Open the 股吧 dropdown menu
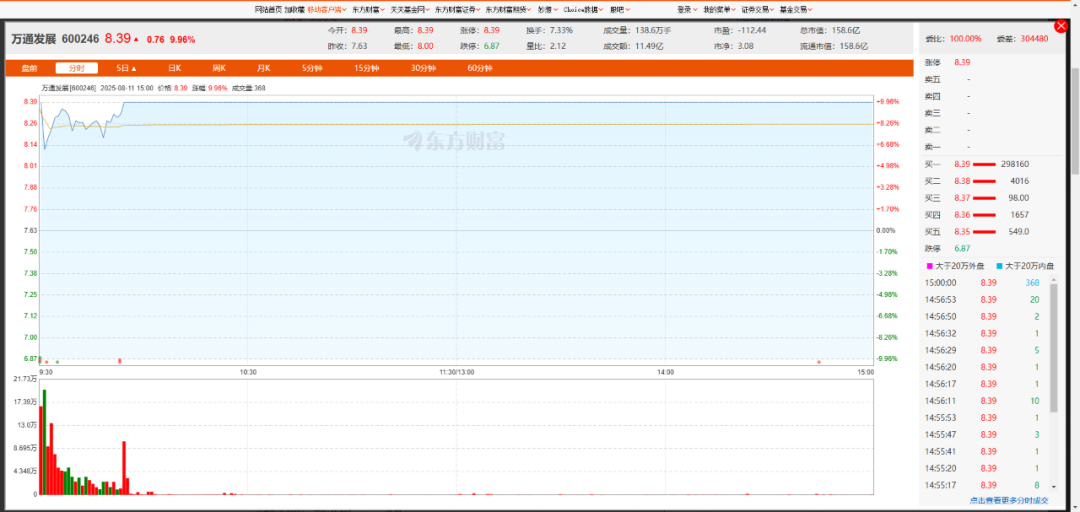1080x512 pixels. pos(619,10)
